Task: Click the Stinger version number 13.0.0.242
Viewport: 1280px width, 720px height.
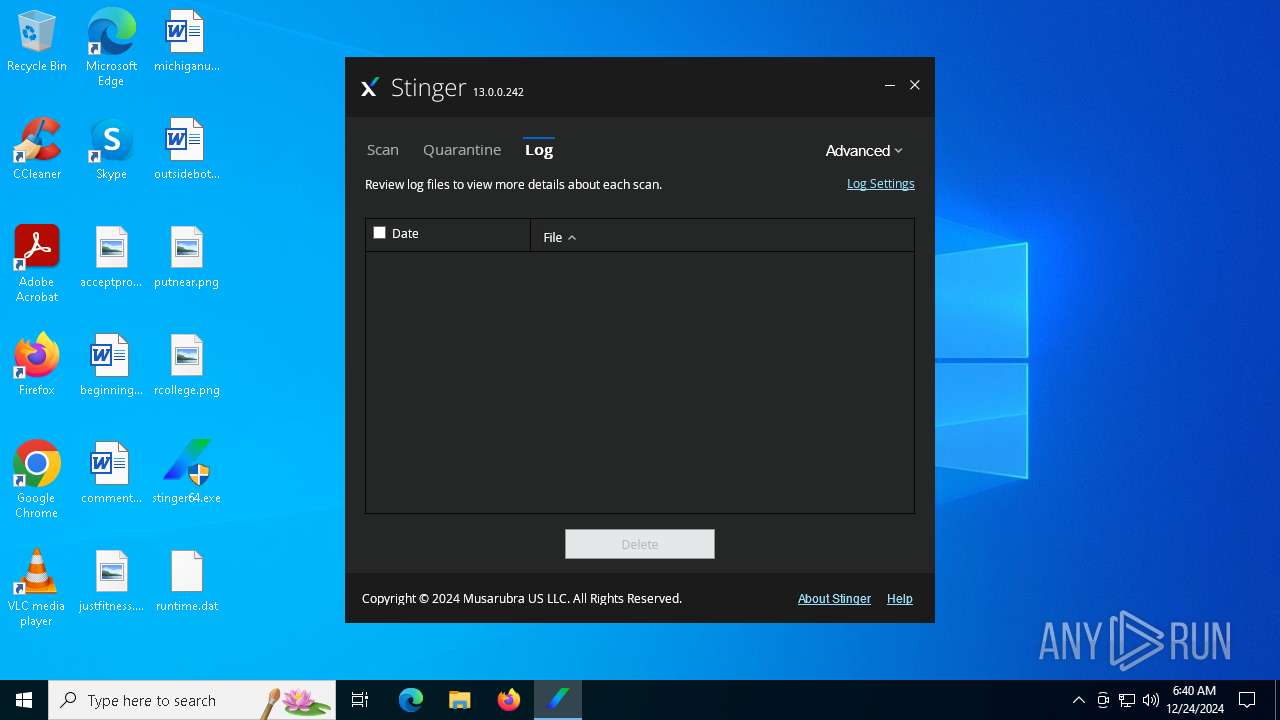Action: [498, 92]
